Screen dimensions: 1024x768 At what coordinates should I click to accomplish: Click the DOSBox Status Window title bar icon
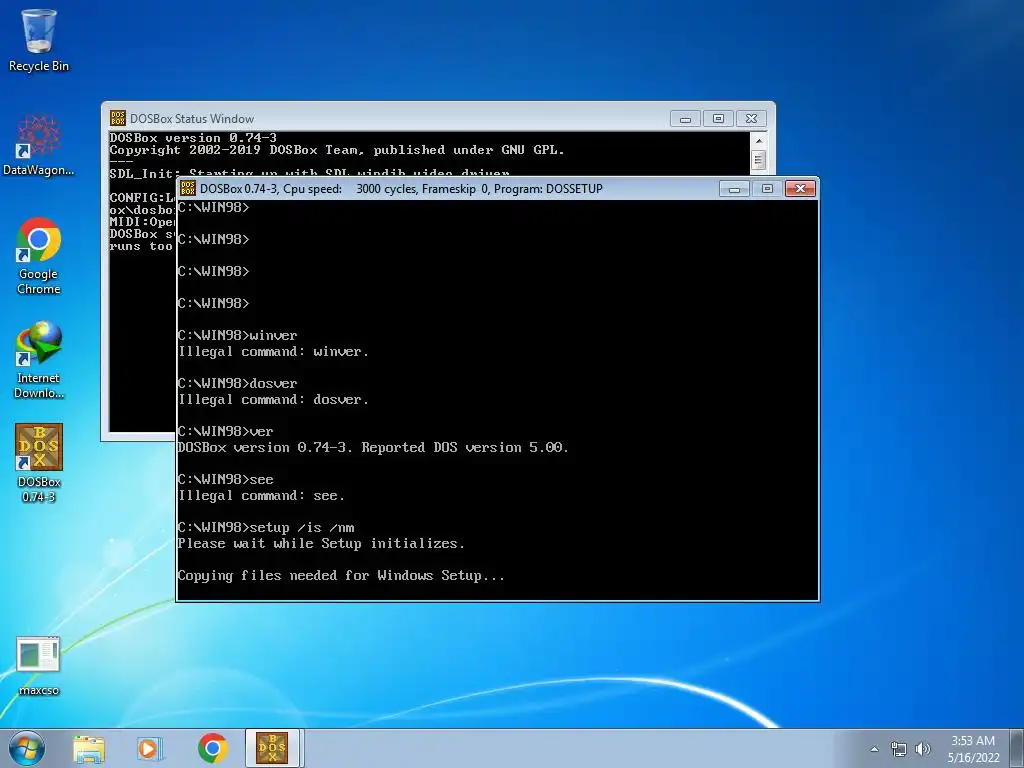[118, 118]
